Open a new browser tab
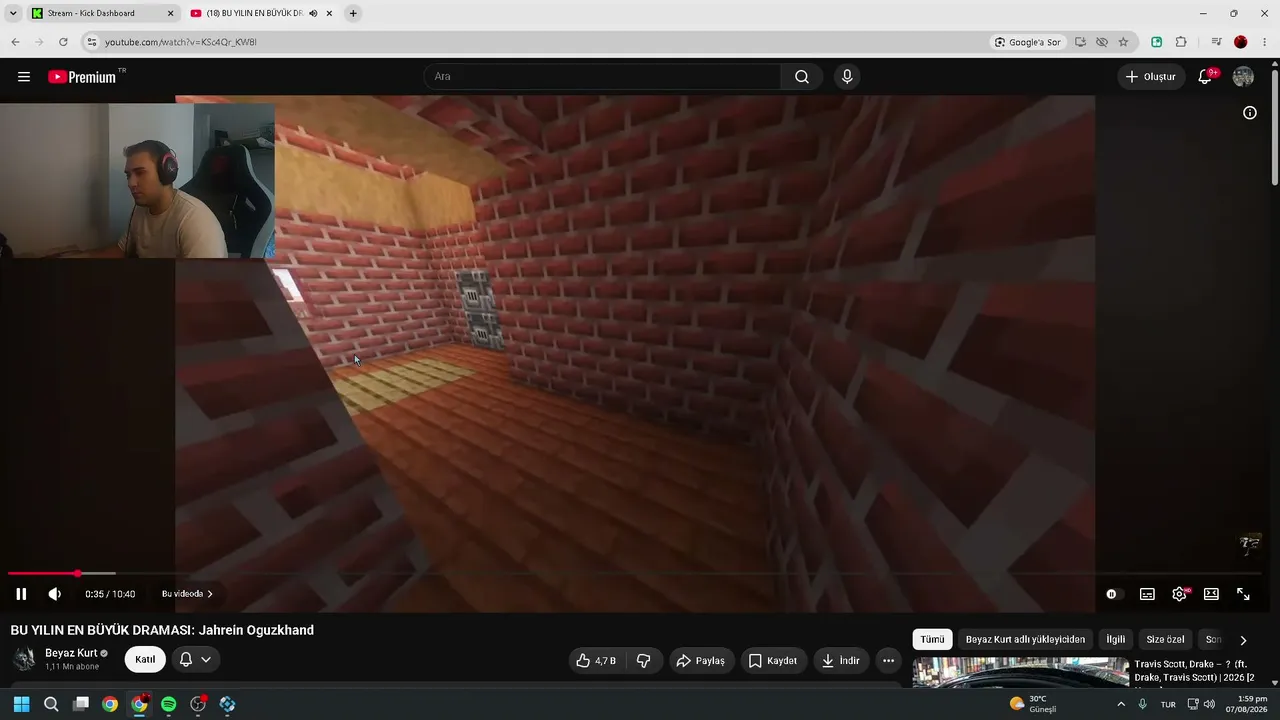Image resolution: width=1280 pixels, height=720 pixels. click(353, 13)
